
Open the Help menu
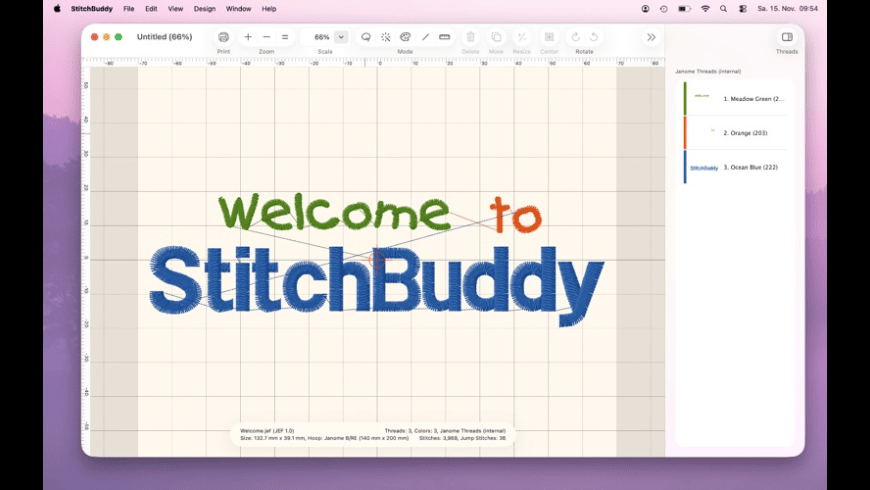(269, 9)
